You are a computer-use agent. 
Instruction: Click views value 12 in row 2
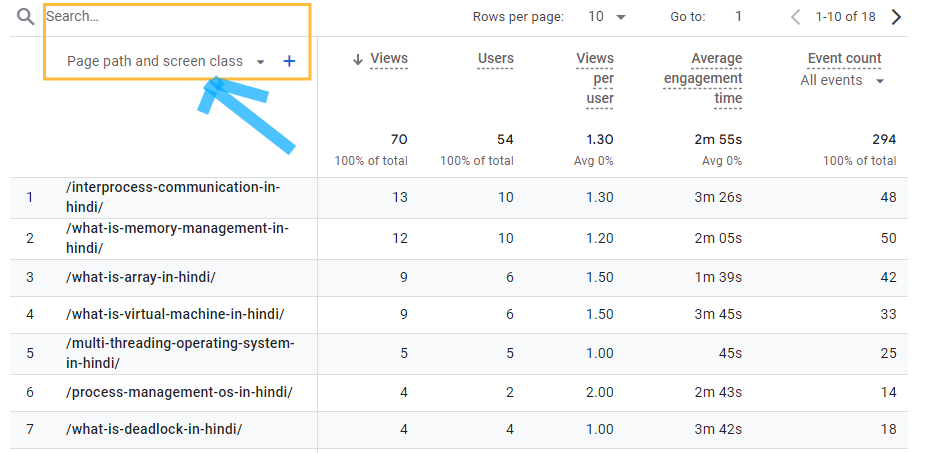(400, 238)
